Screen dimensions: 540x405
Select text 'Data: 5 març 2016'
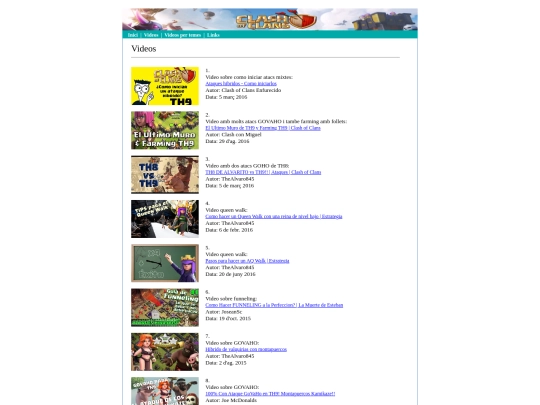pyautogui.click(x=226, y=97)
